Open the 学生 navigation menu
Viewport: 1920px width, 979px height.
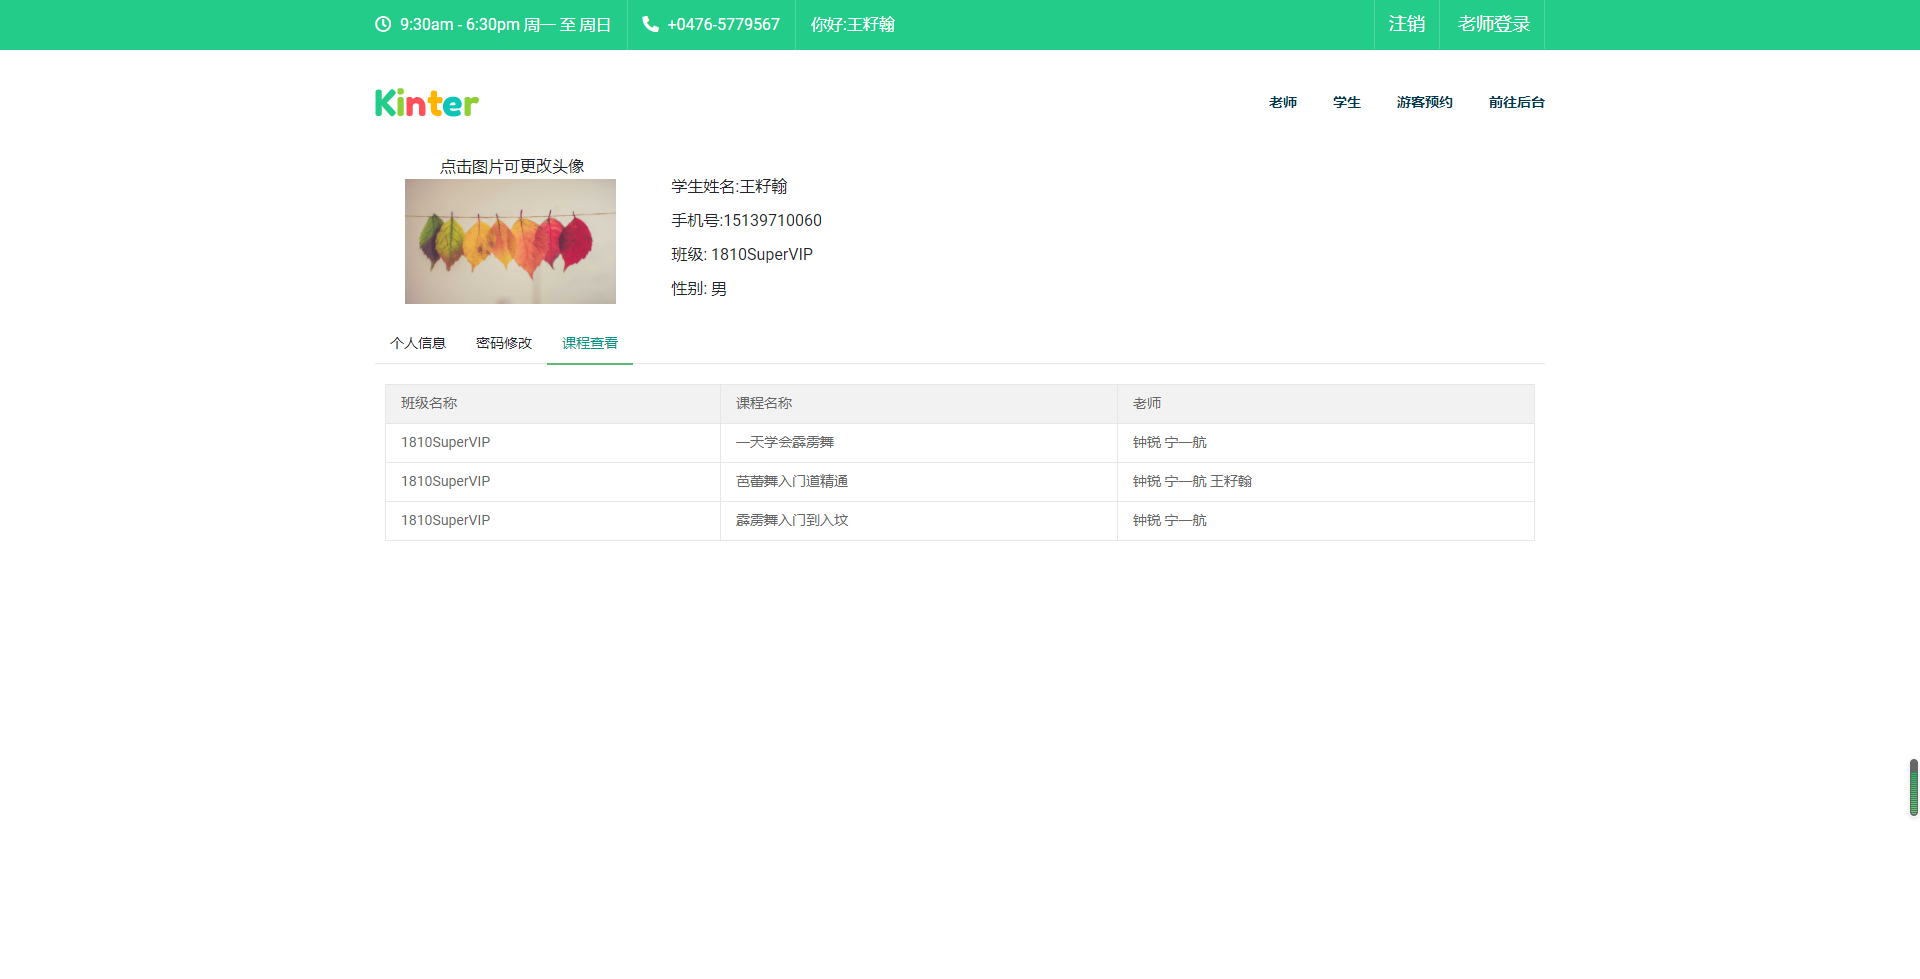(1347, 102)
